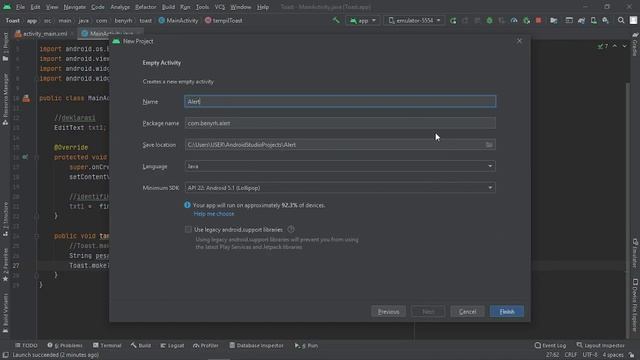
Task: Click the Help me choose link
Action: (x=214, y=214)
